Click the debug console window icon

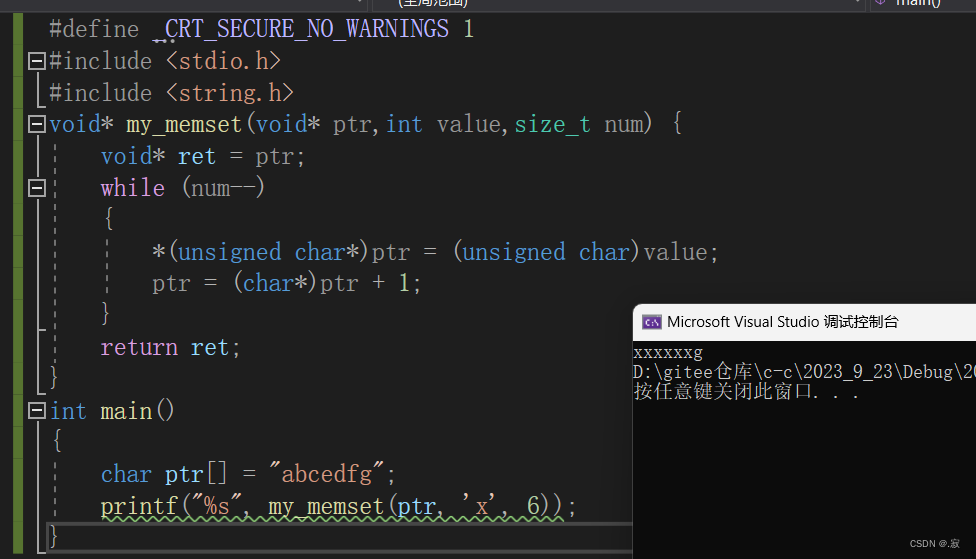(652, 322)
